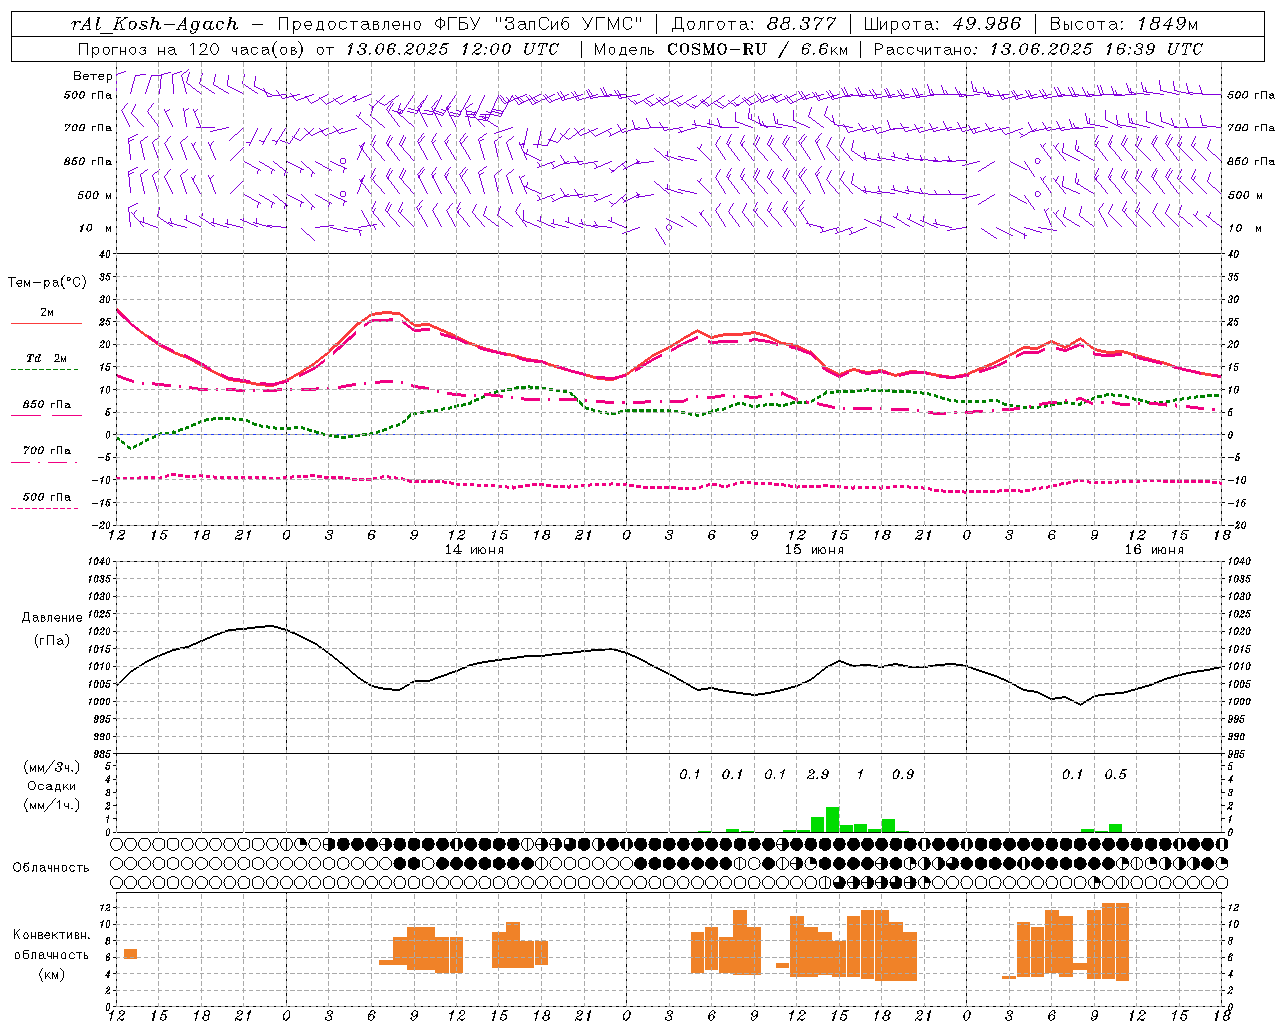Select the 500 м wind level label on left
1280x1024 pixels.
[x=96, y=195]
